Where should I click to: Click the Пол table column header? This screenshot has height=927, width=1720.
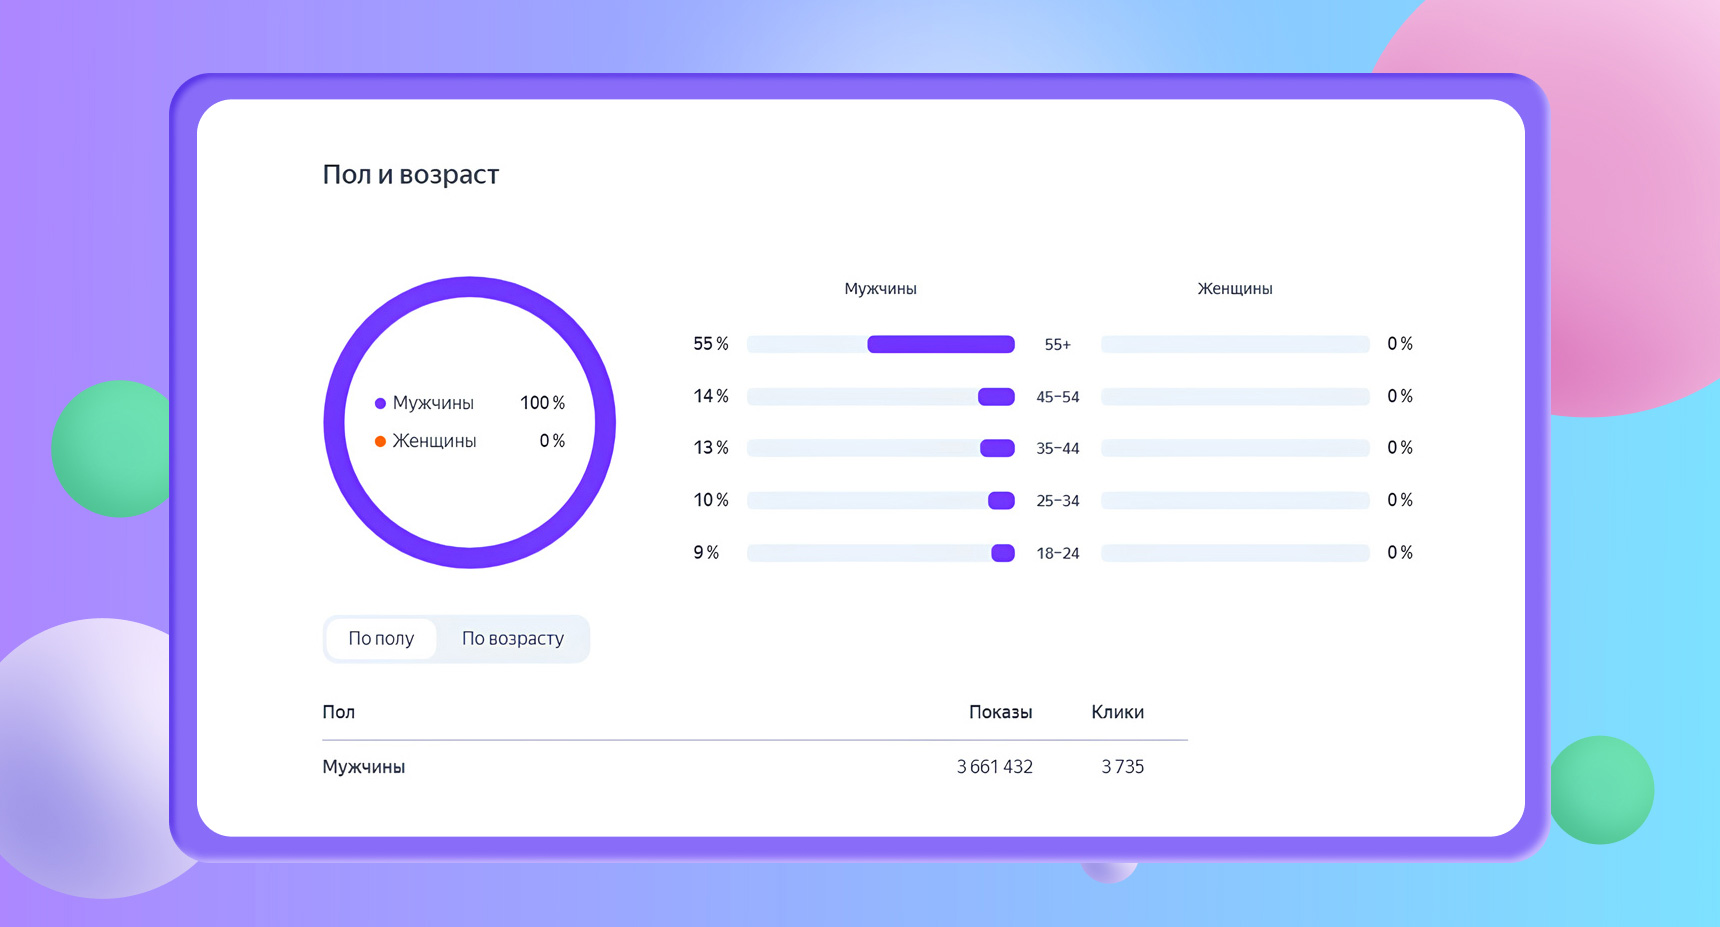click(x=338, y=712)
